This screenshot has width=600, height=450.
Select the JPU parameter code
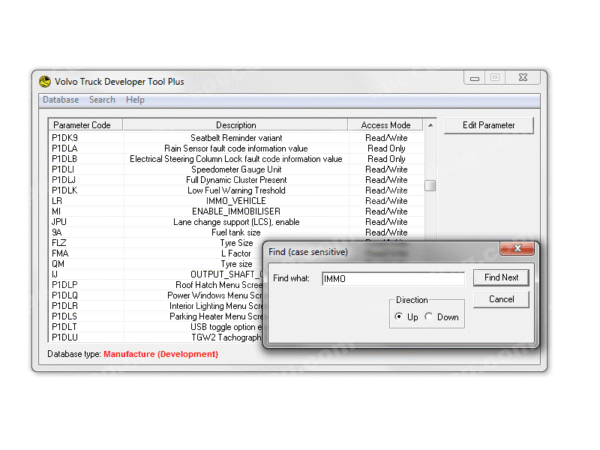click(59, 222)
